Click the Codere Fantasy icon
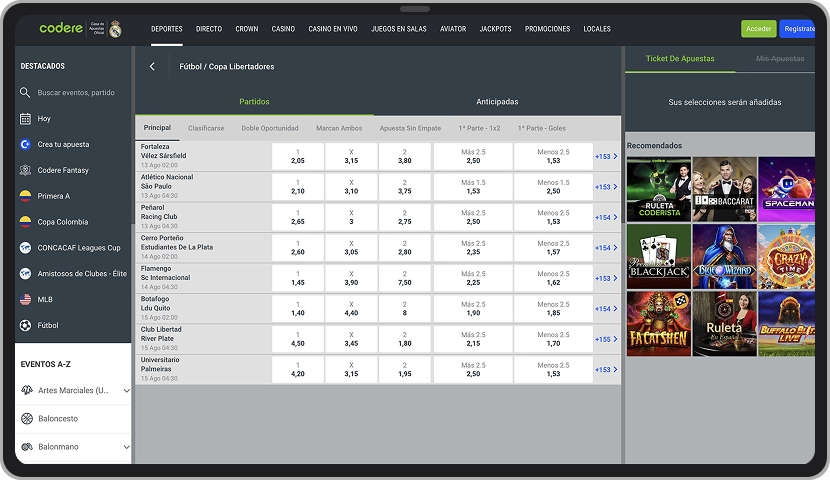This screenshot has width=830, height=480. [x=25, y=170]
